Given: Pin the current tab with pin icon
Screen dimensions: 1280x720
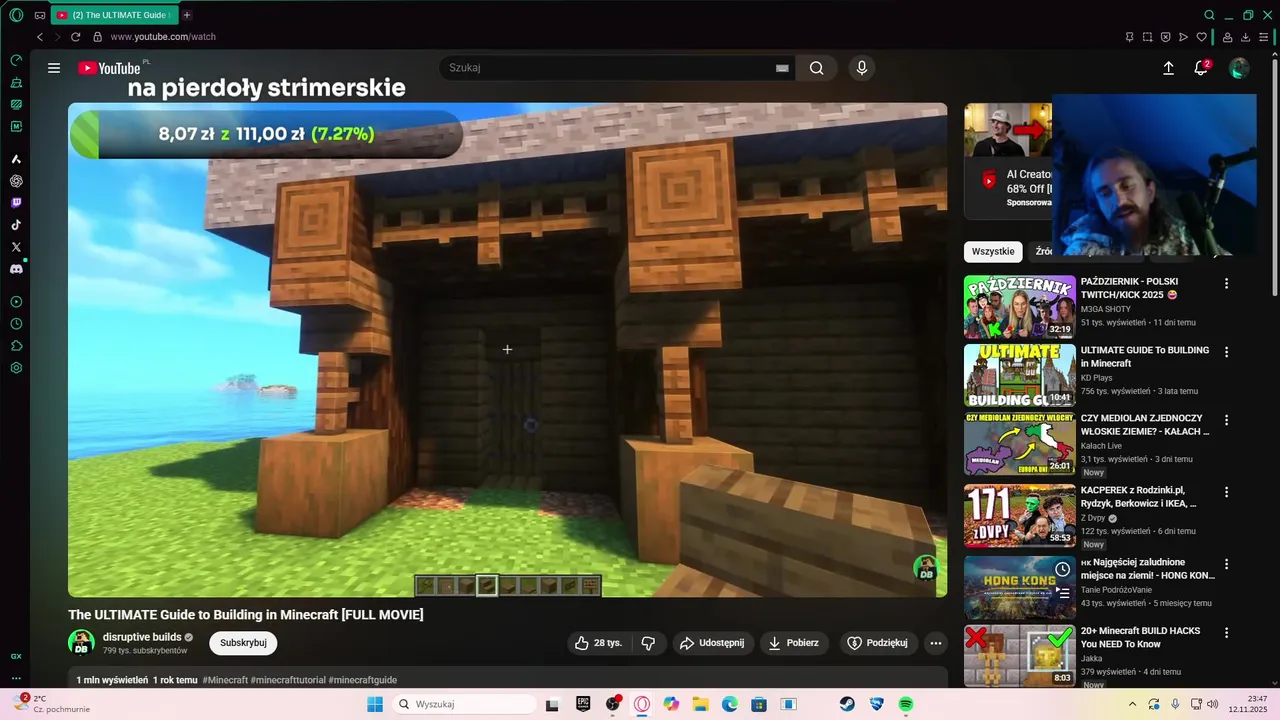Looking at the screenshot, I should (1129, 37).
